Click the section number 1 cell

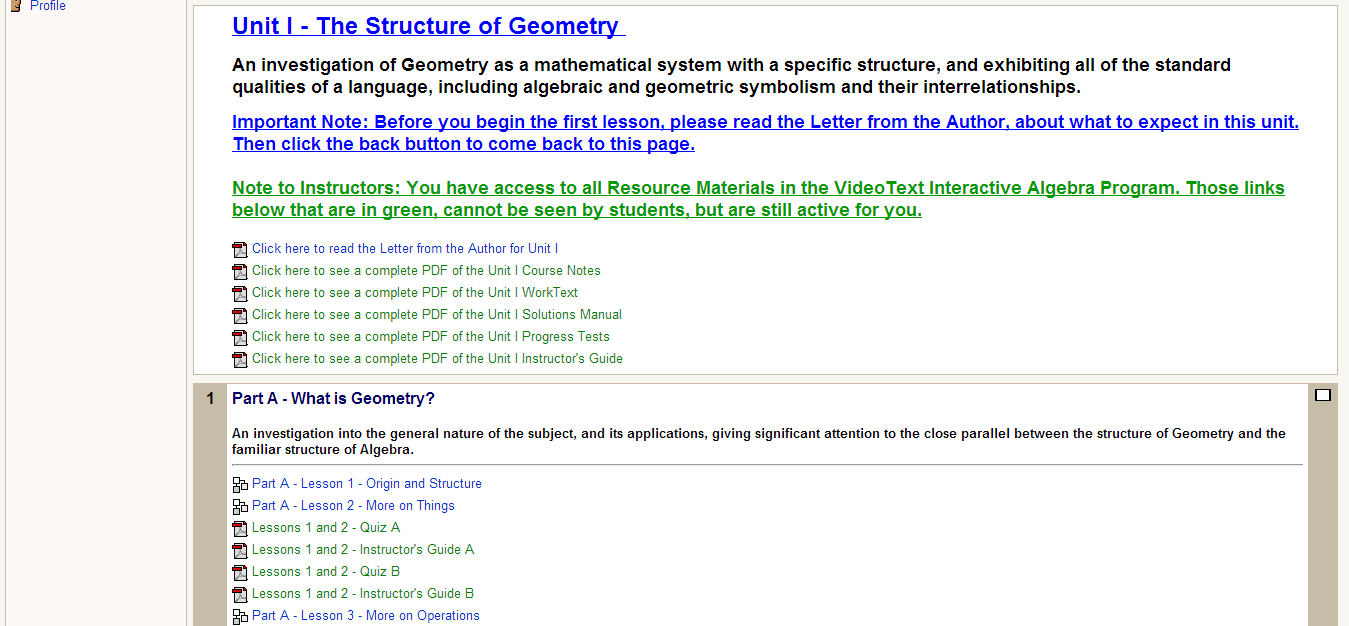[210, 399]
